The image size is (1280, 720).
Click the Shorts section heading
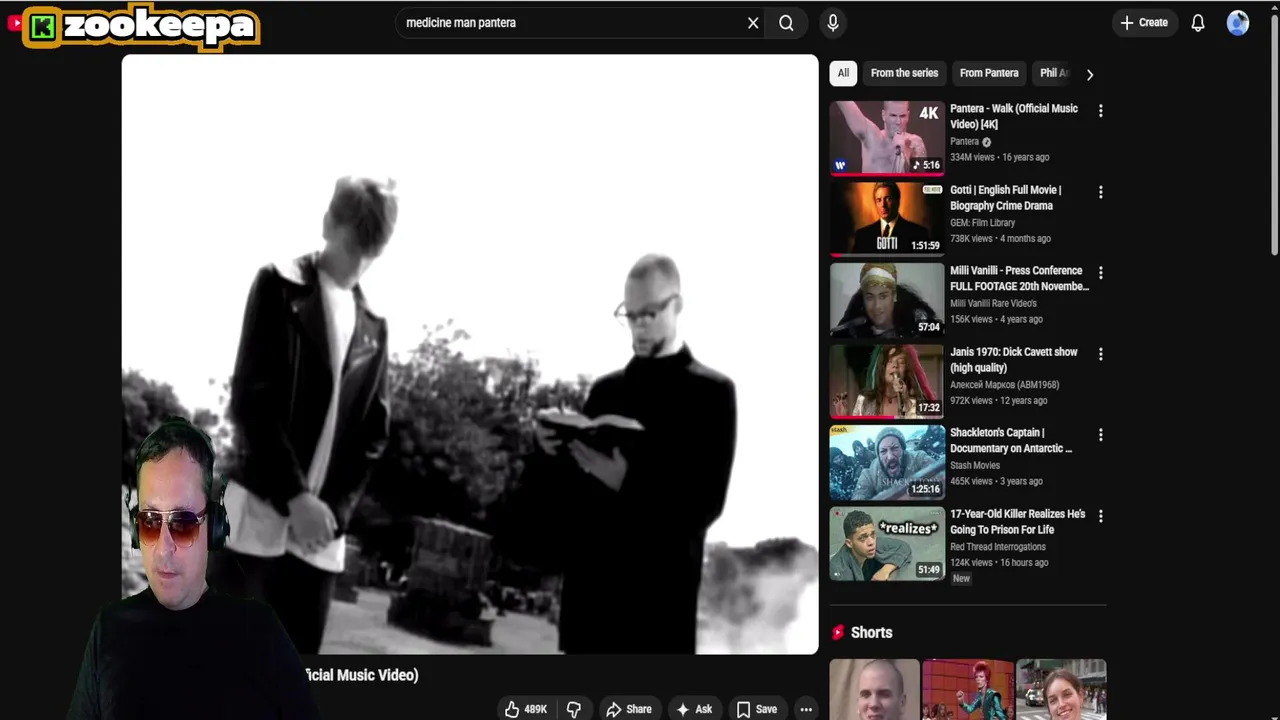click(x=871, y=632)
